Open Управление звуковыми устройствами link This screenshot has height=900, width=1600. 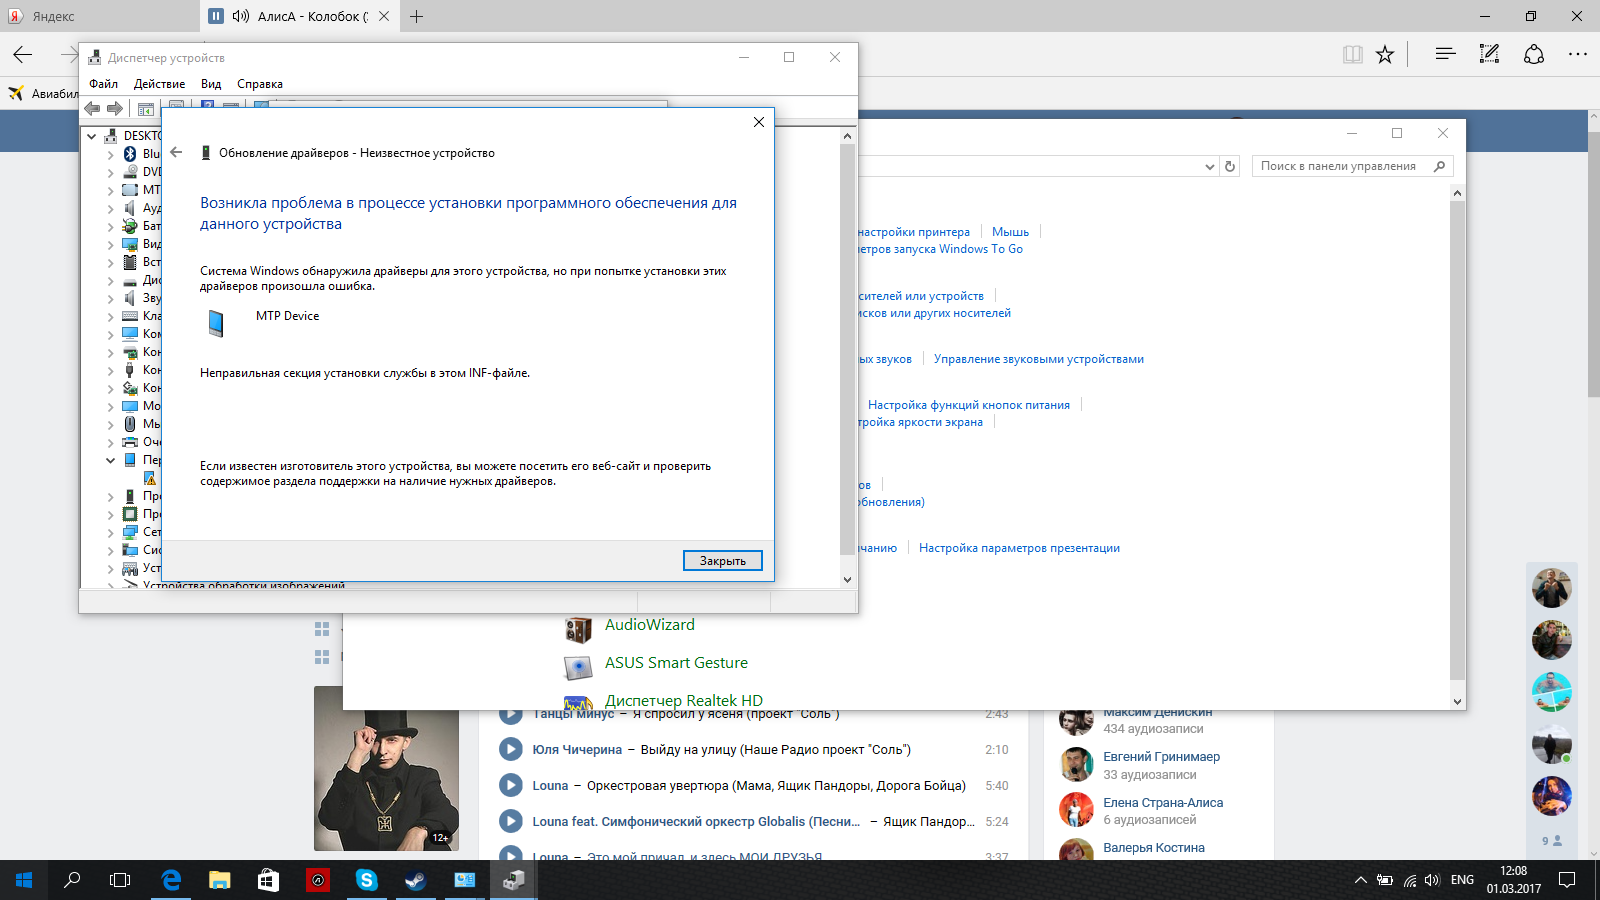point(1038,359)
